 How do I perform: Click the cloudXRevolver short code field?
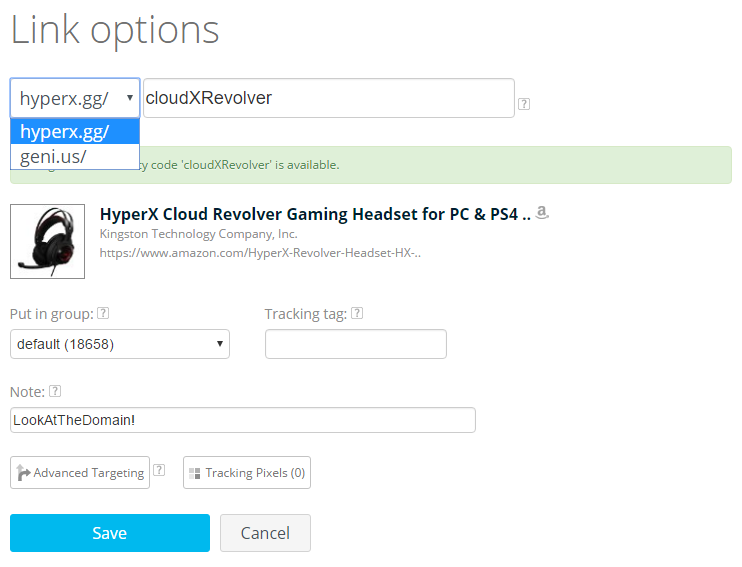[328, 98]
